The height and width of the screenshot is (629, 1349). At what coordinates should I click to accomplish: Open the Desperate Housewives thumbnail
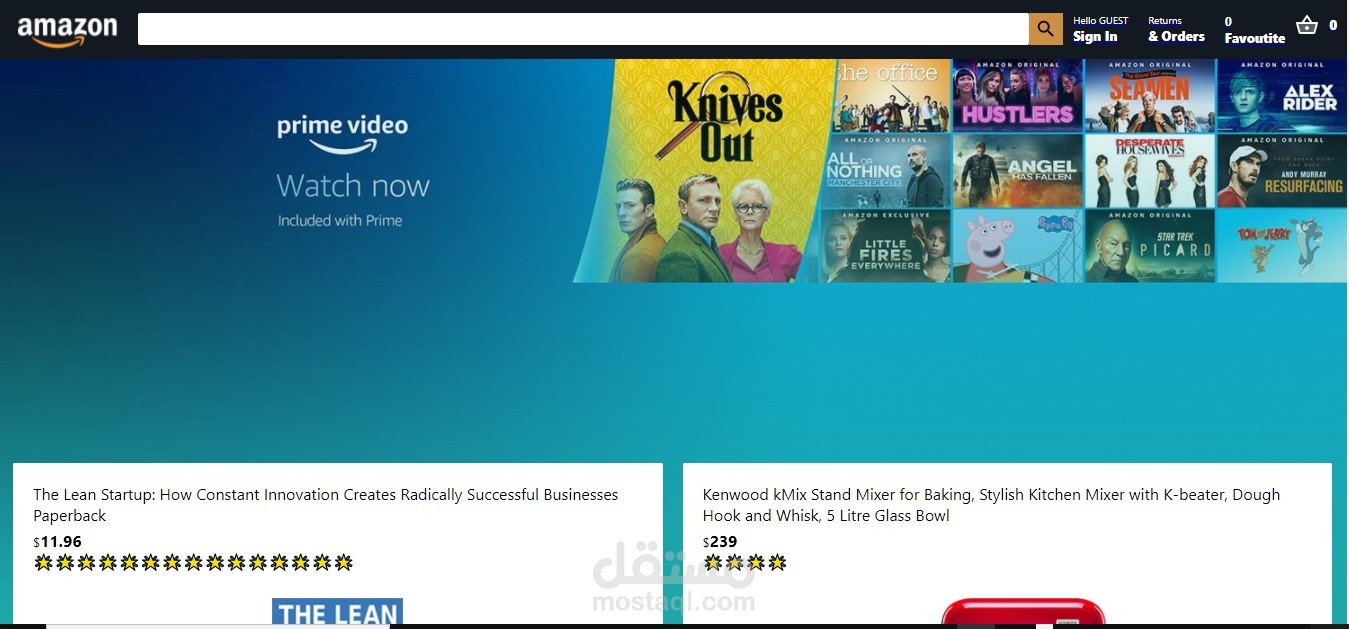pyautogui.click(x=1150, y=171)
